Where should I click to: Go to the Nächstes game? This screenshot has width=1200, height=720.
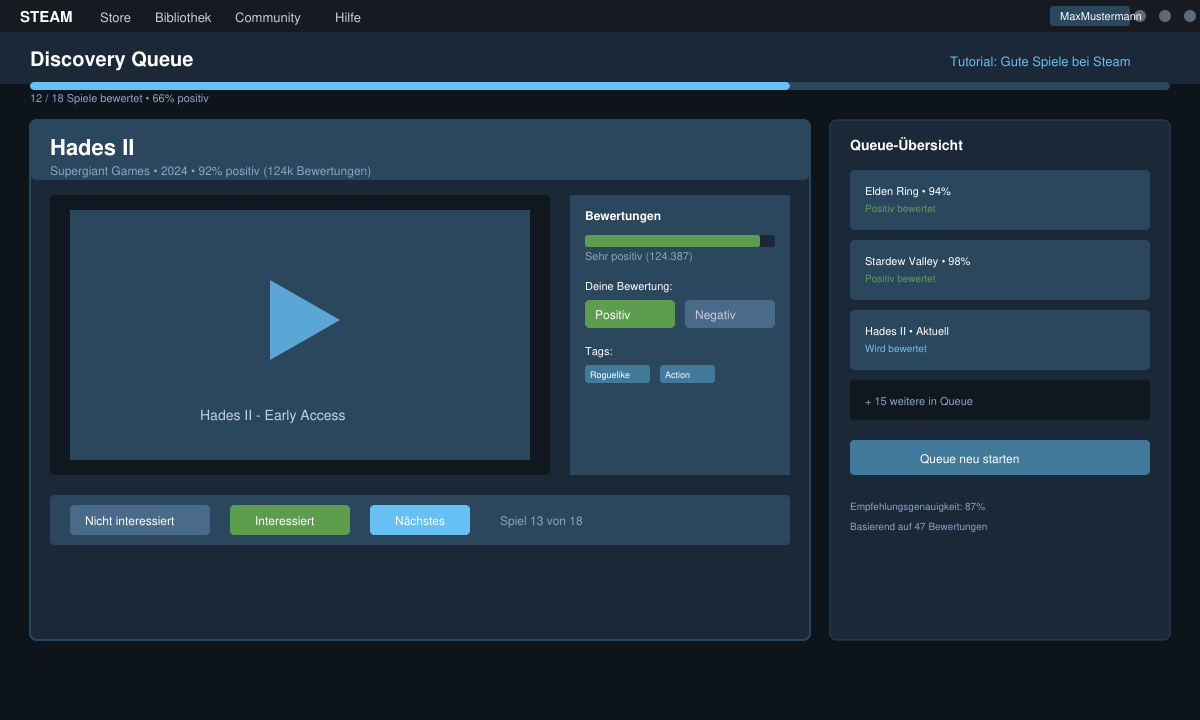coord(420,520)
